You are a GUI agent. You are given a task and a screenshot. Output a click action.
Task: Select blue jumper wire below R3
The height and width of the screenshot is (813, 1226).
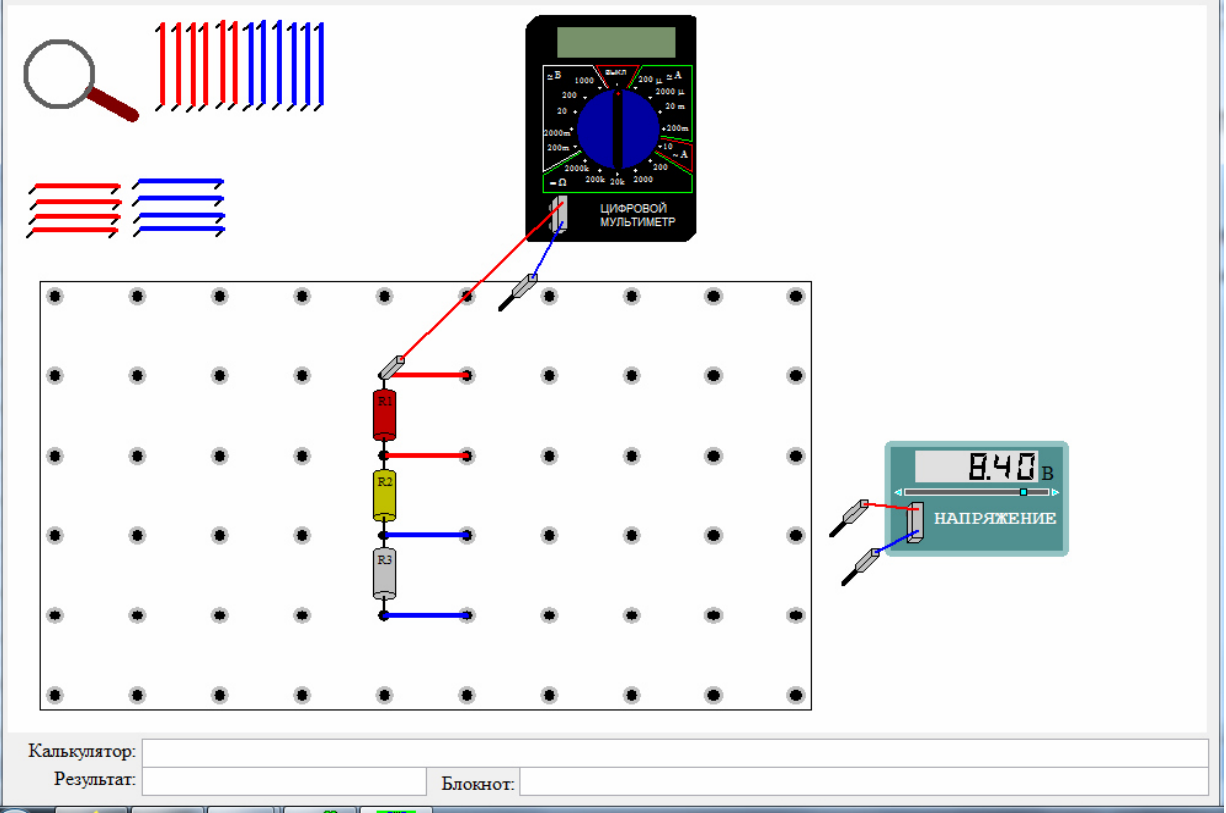click(x=426, y=615)
